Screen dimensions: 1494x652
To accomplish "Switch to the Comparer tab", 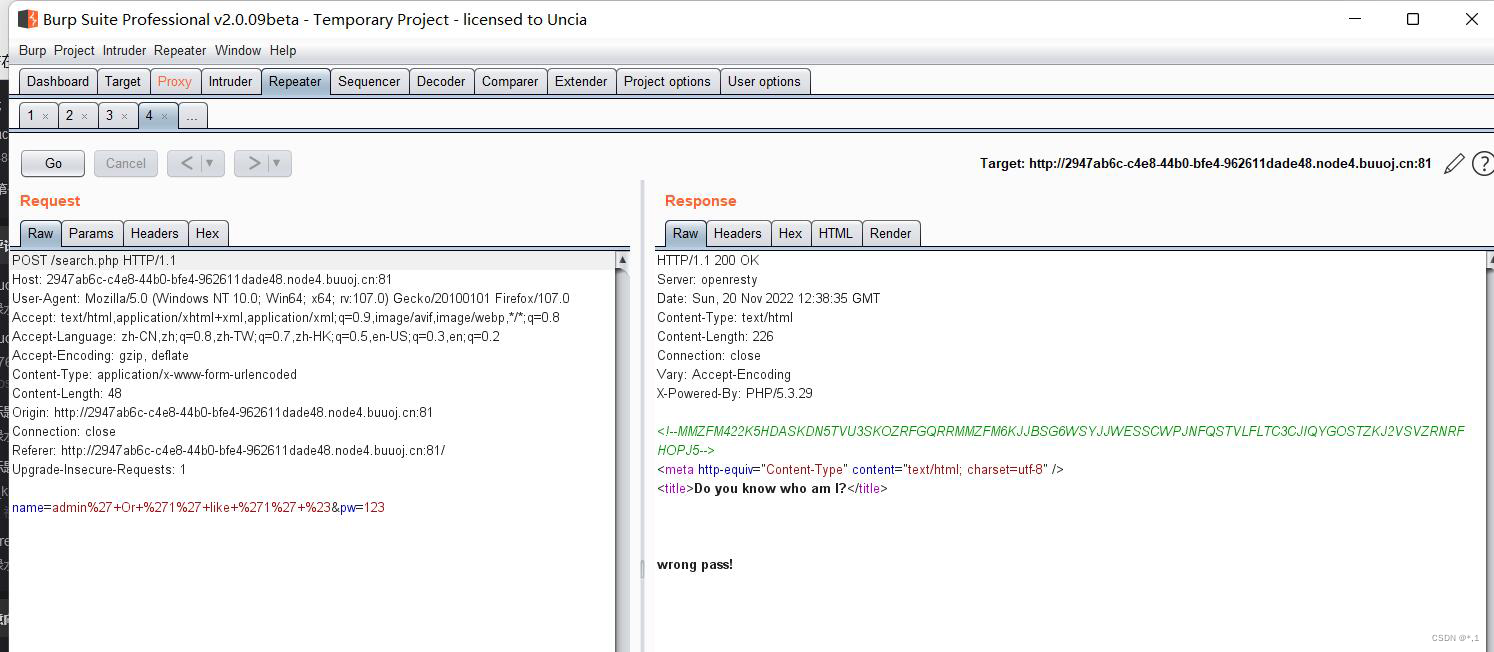I will tap(510, 81).
